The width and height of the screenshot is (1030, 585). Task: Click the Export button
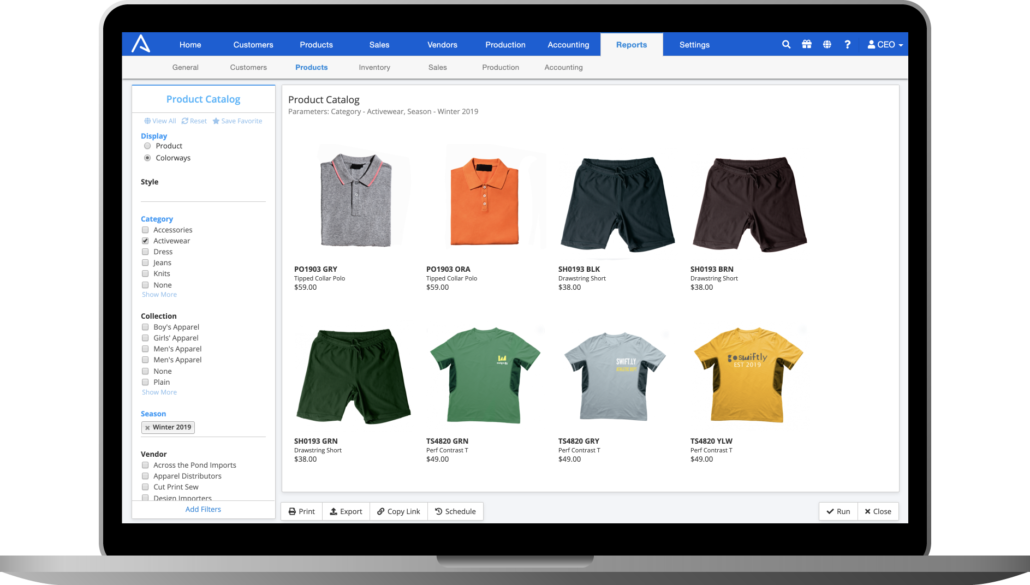point(346,511)
